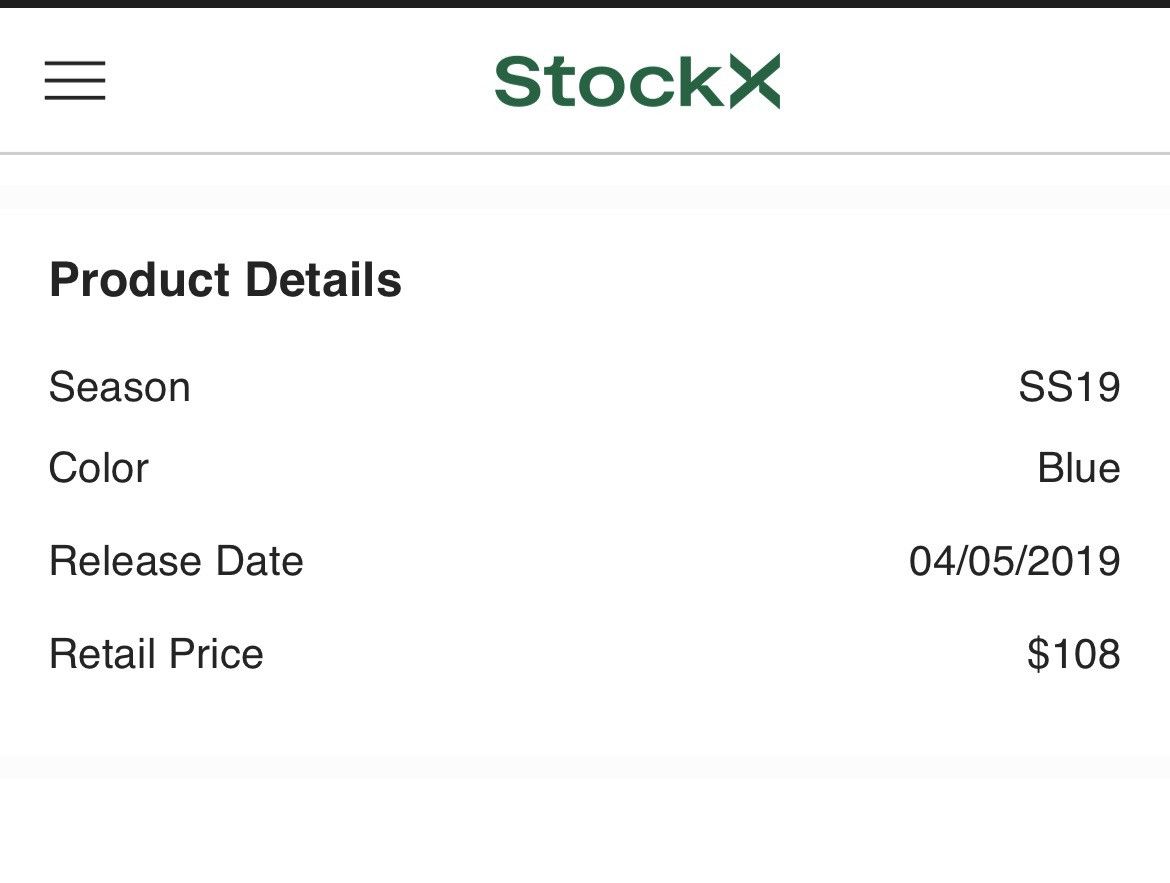Click the header bar beside the logo
This screenshot has width=1170, height=883.
tap(970, 81)
